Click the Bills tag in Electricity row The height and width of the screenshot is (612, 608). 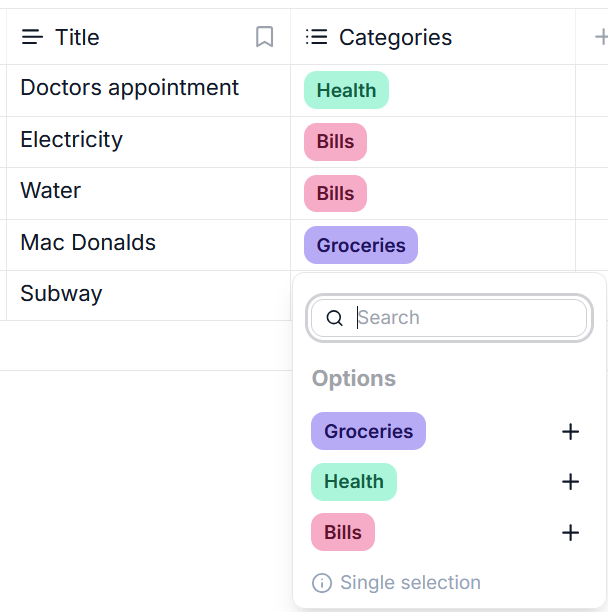[335, 142]
